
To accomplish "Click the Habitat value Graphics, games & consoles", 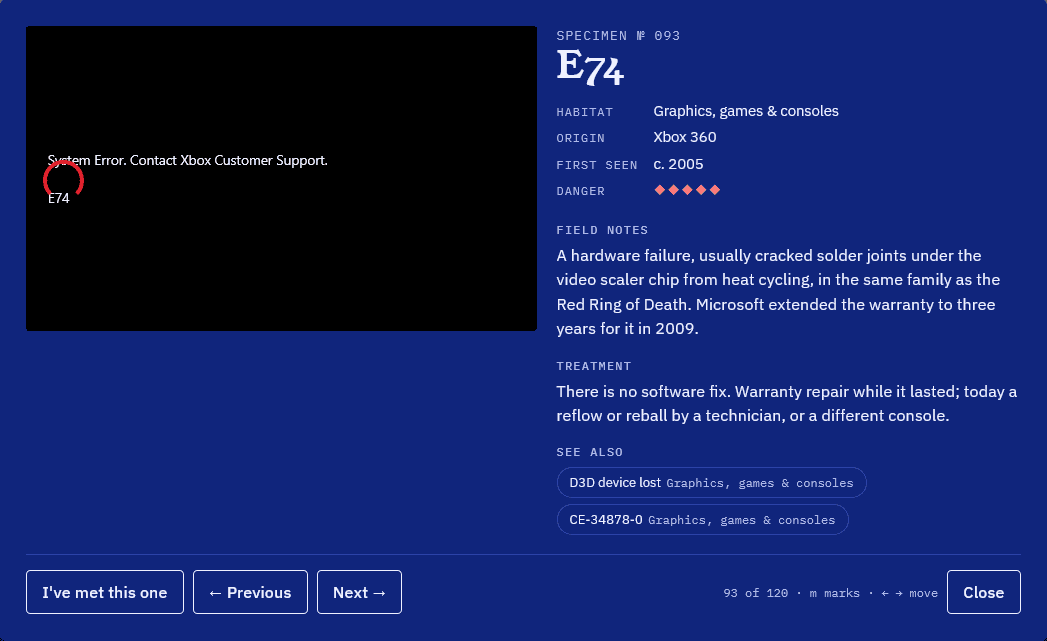I will point(746,111).
